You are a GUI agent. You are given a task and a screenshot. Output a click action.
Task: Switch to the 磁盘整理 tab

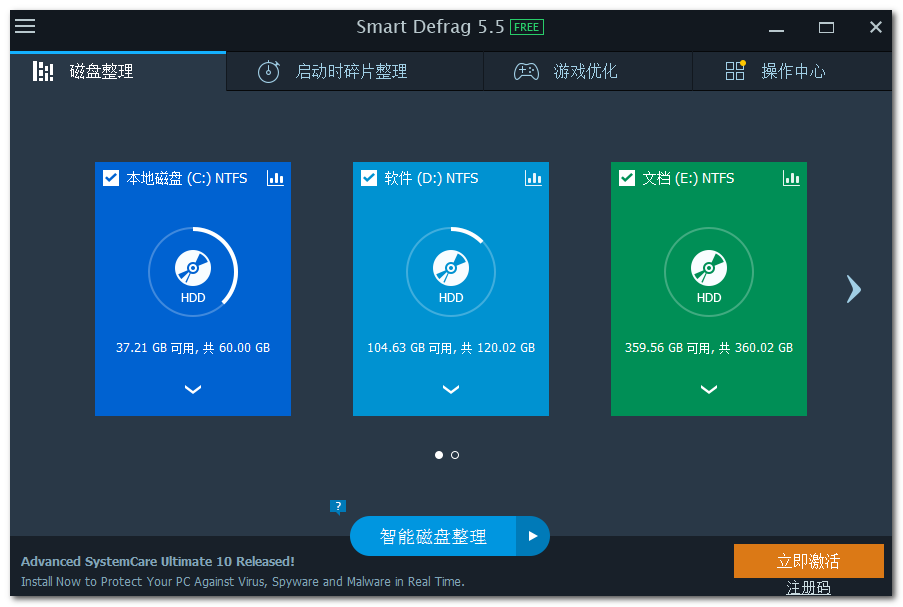(118, 71)
